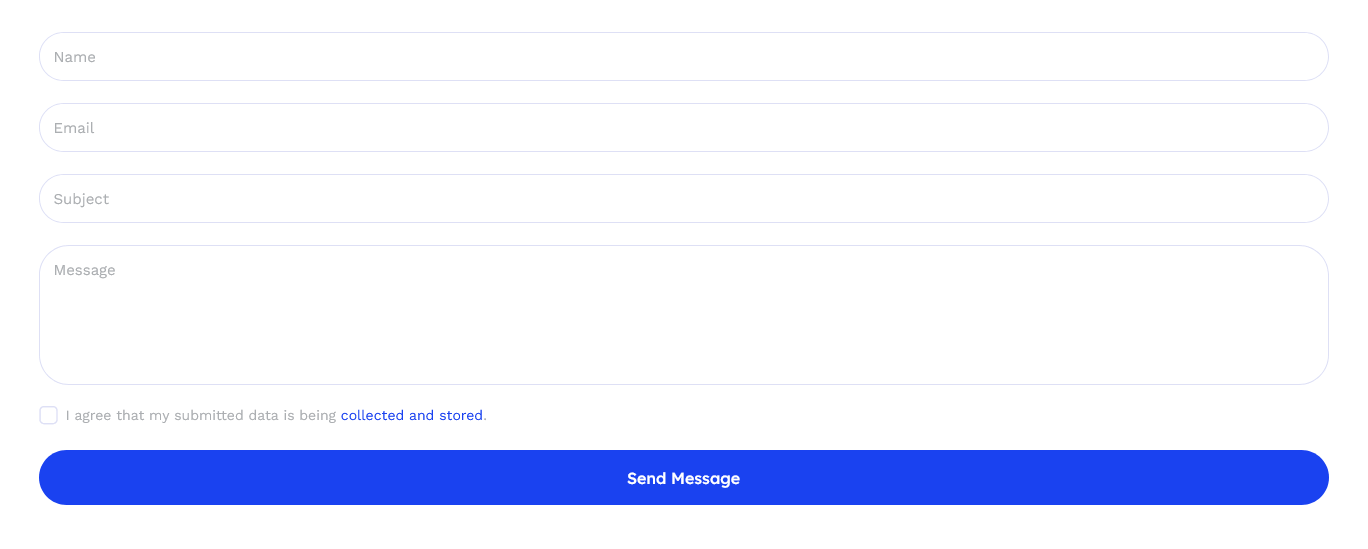This screenshot has width=1368, height=549.
Task: Click the field directly above the Message box
Action: pos(683,199)
